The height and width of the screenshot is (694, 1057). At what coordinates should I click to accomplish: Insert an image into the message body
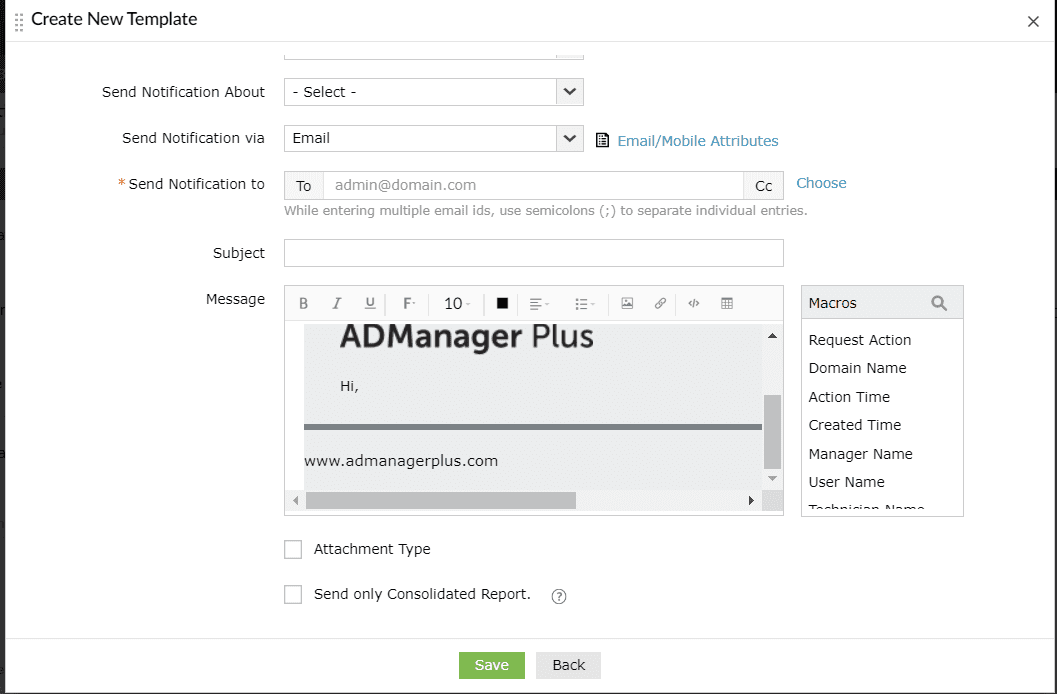point(627,303)
